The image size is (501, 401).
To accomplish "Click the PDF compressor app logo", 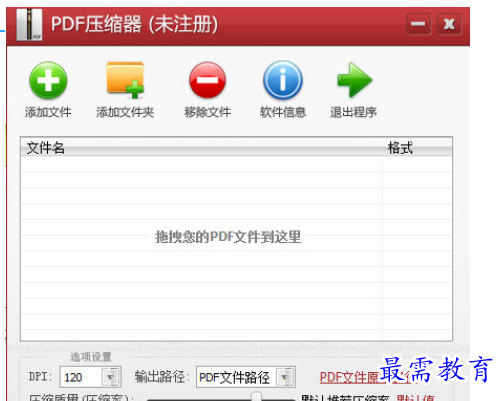I will coord(29,25).
